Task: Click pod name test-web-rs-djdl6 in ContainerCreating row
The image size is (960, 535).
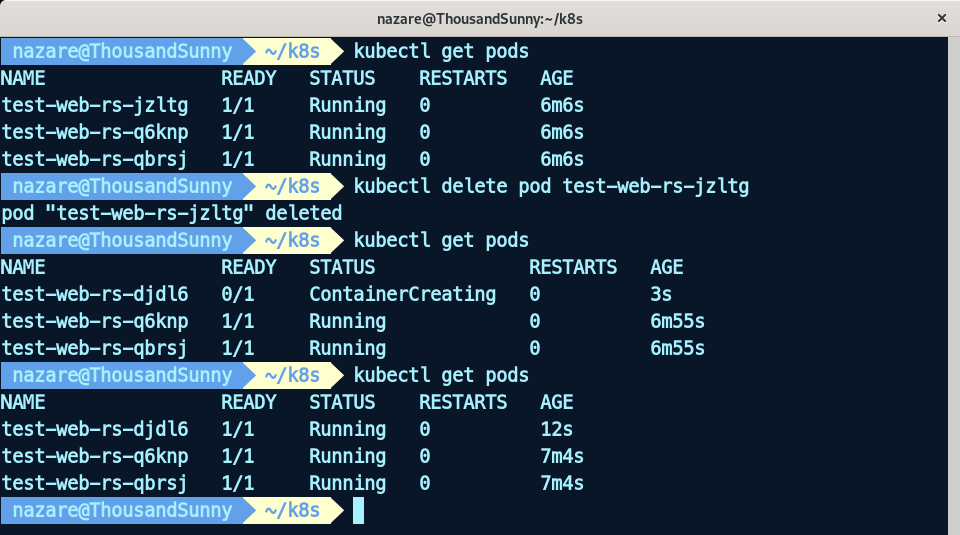Action: tap(94, 294)
